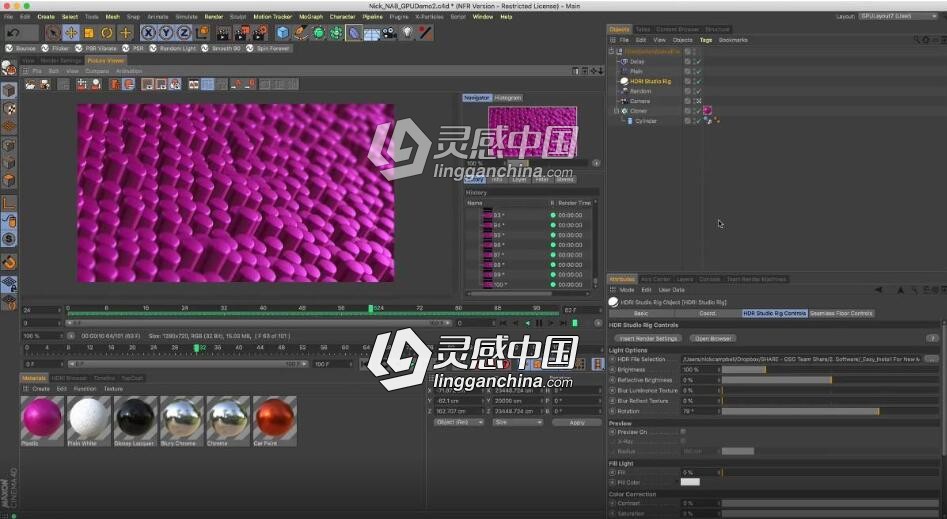Enable the Camera object toggle
The height and width of the screenshot is (519, 947).
click(x=698, y=101)
